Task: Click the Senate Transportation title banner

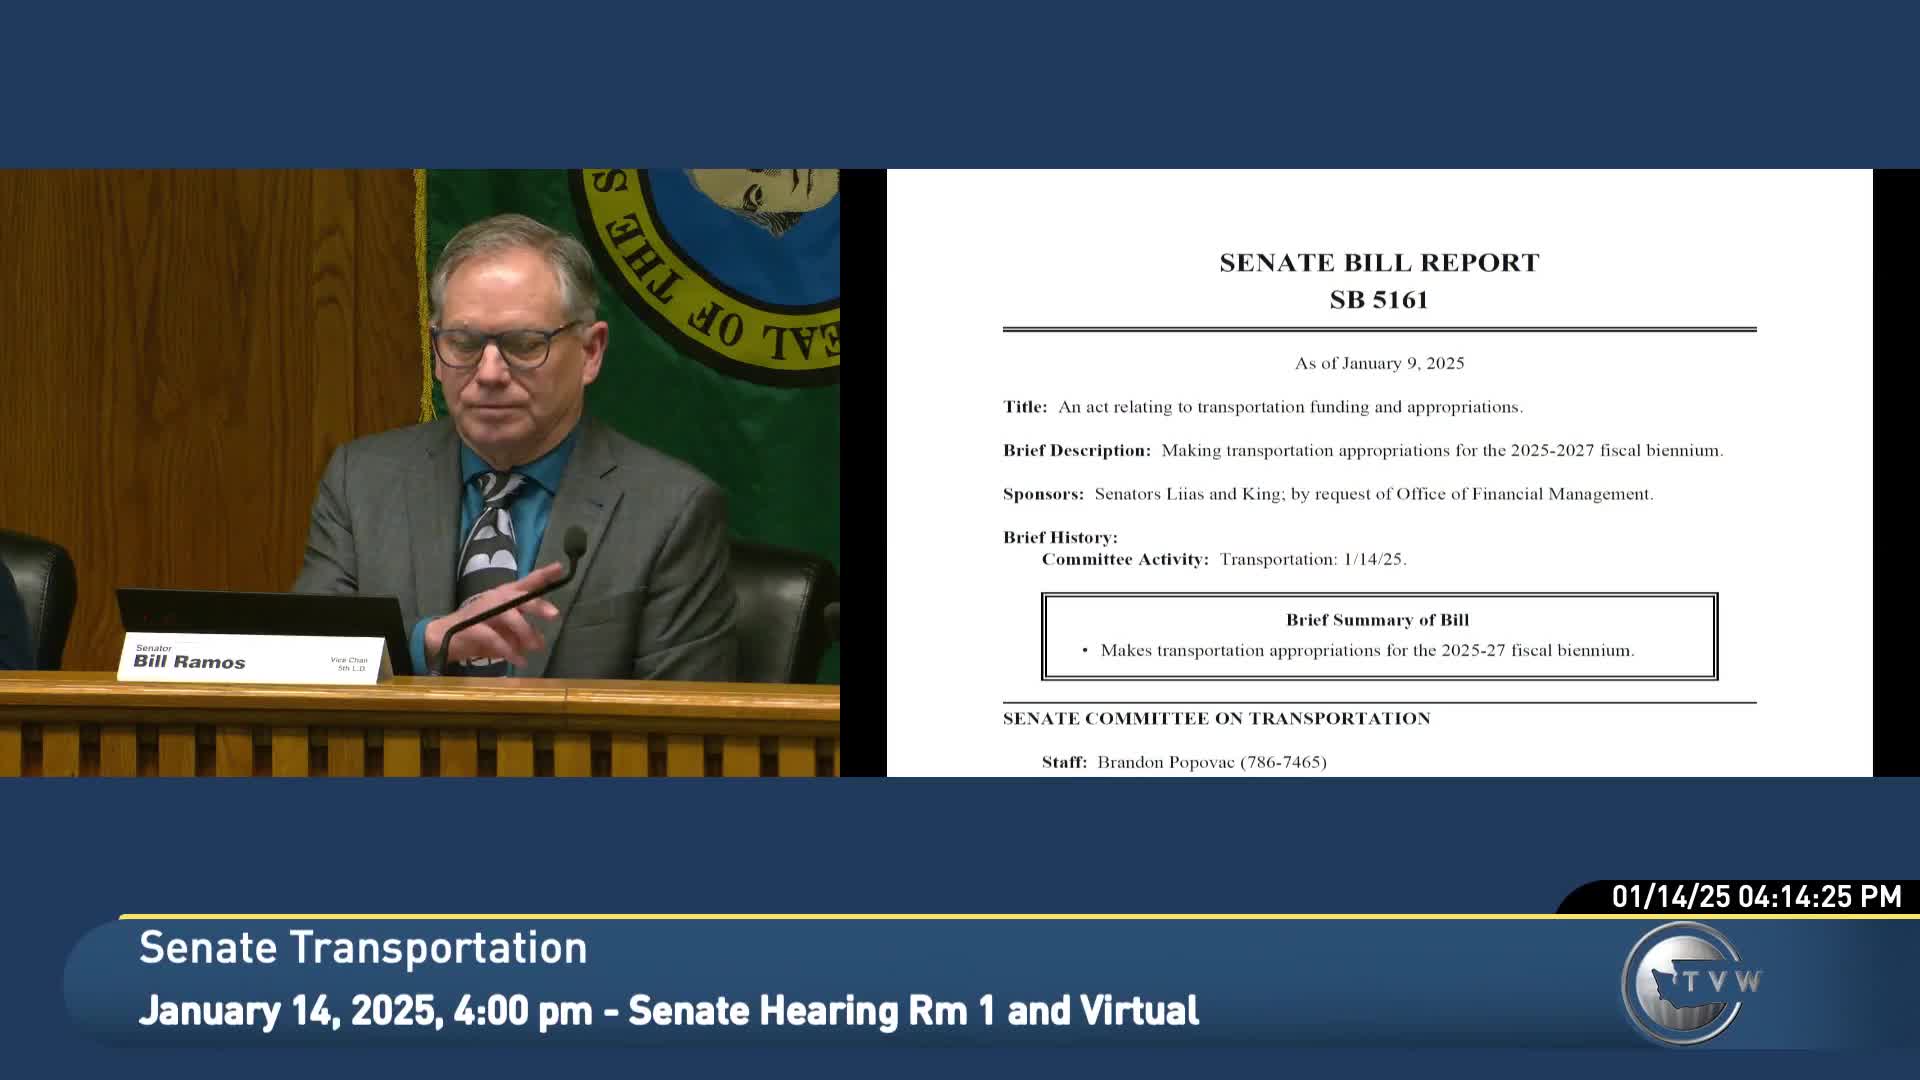Action: coord(363,948)
